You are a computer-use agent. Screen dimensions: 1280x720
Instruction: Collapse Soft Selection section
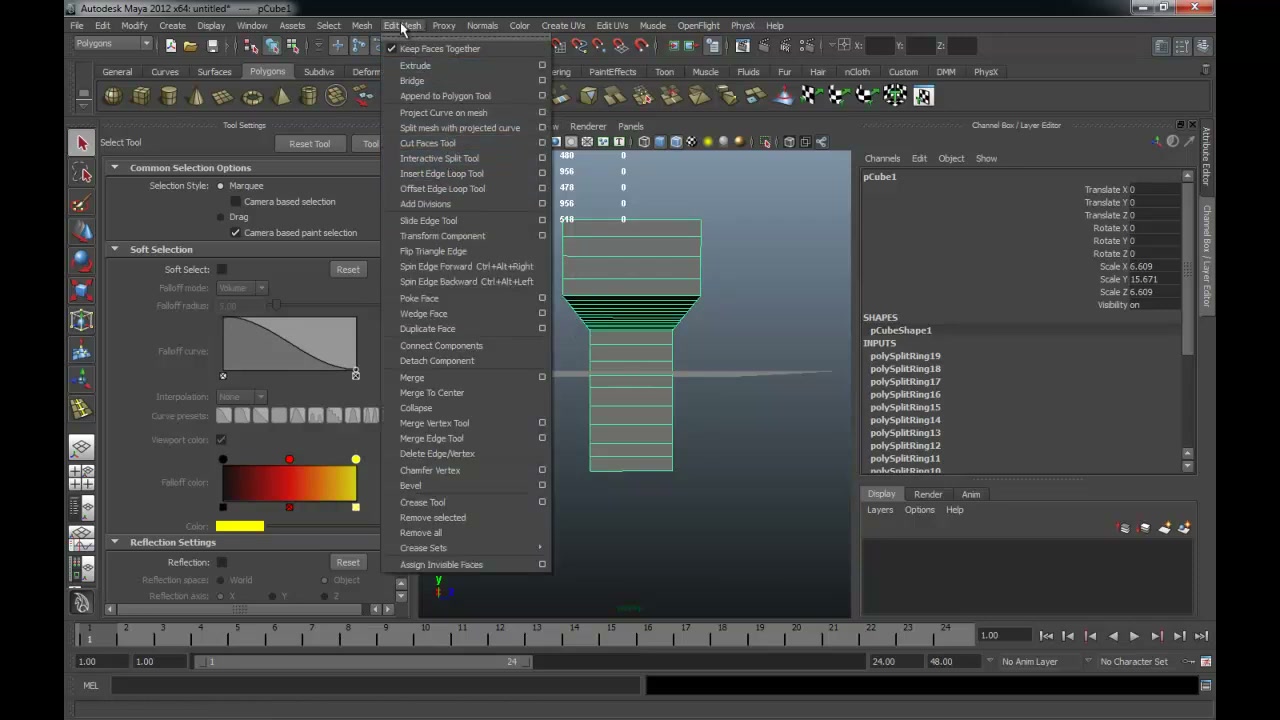tap(114, 249)
